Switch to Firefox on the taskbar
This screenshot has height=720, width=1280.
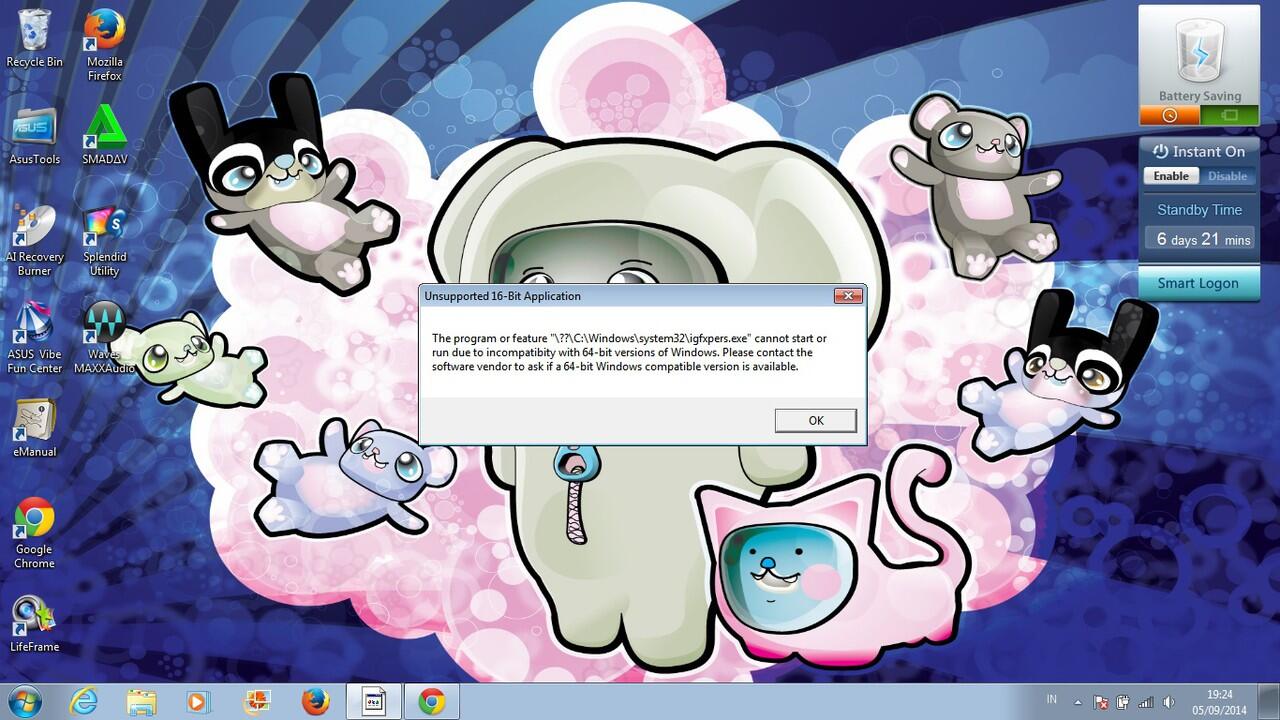tap(315, 701)
